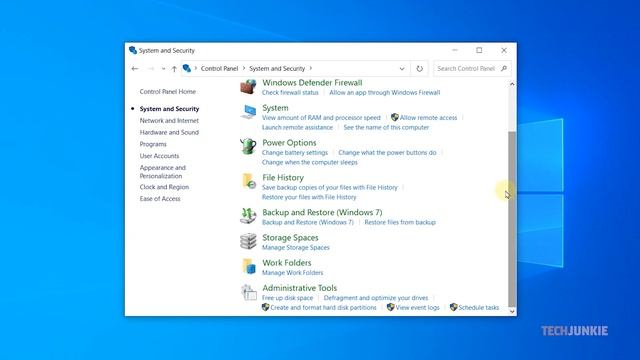Click Create and format hard disk partitions
The width and height of the screenshot is (640, 360).
tap(323, 308)
